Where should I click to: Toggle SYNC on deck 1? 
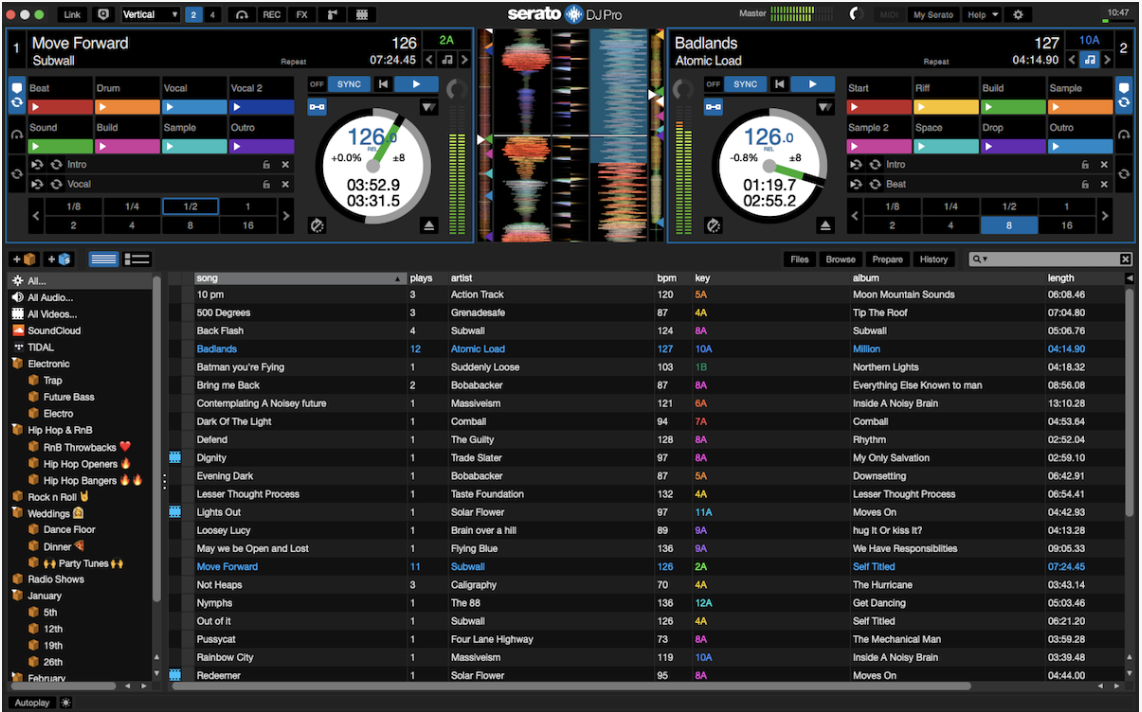coord(348,85)
